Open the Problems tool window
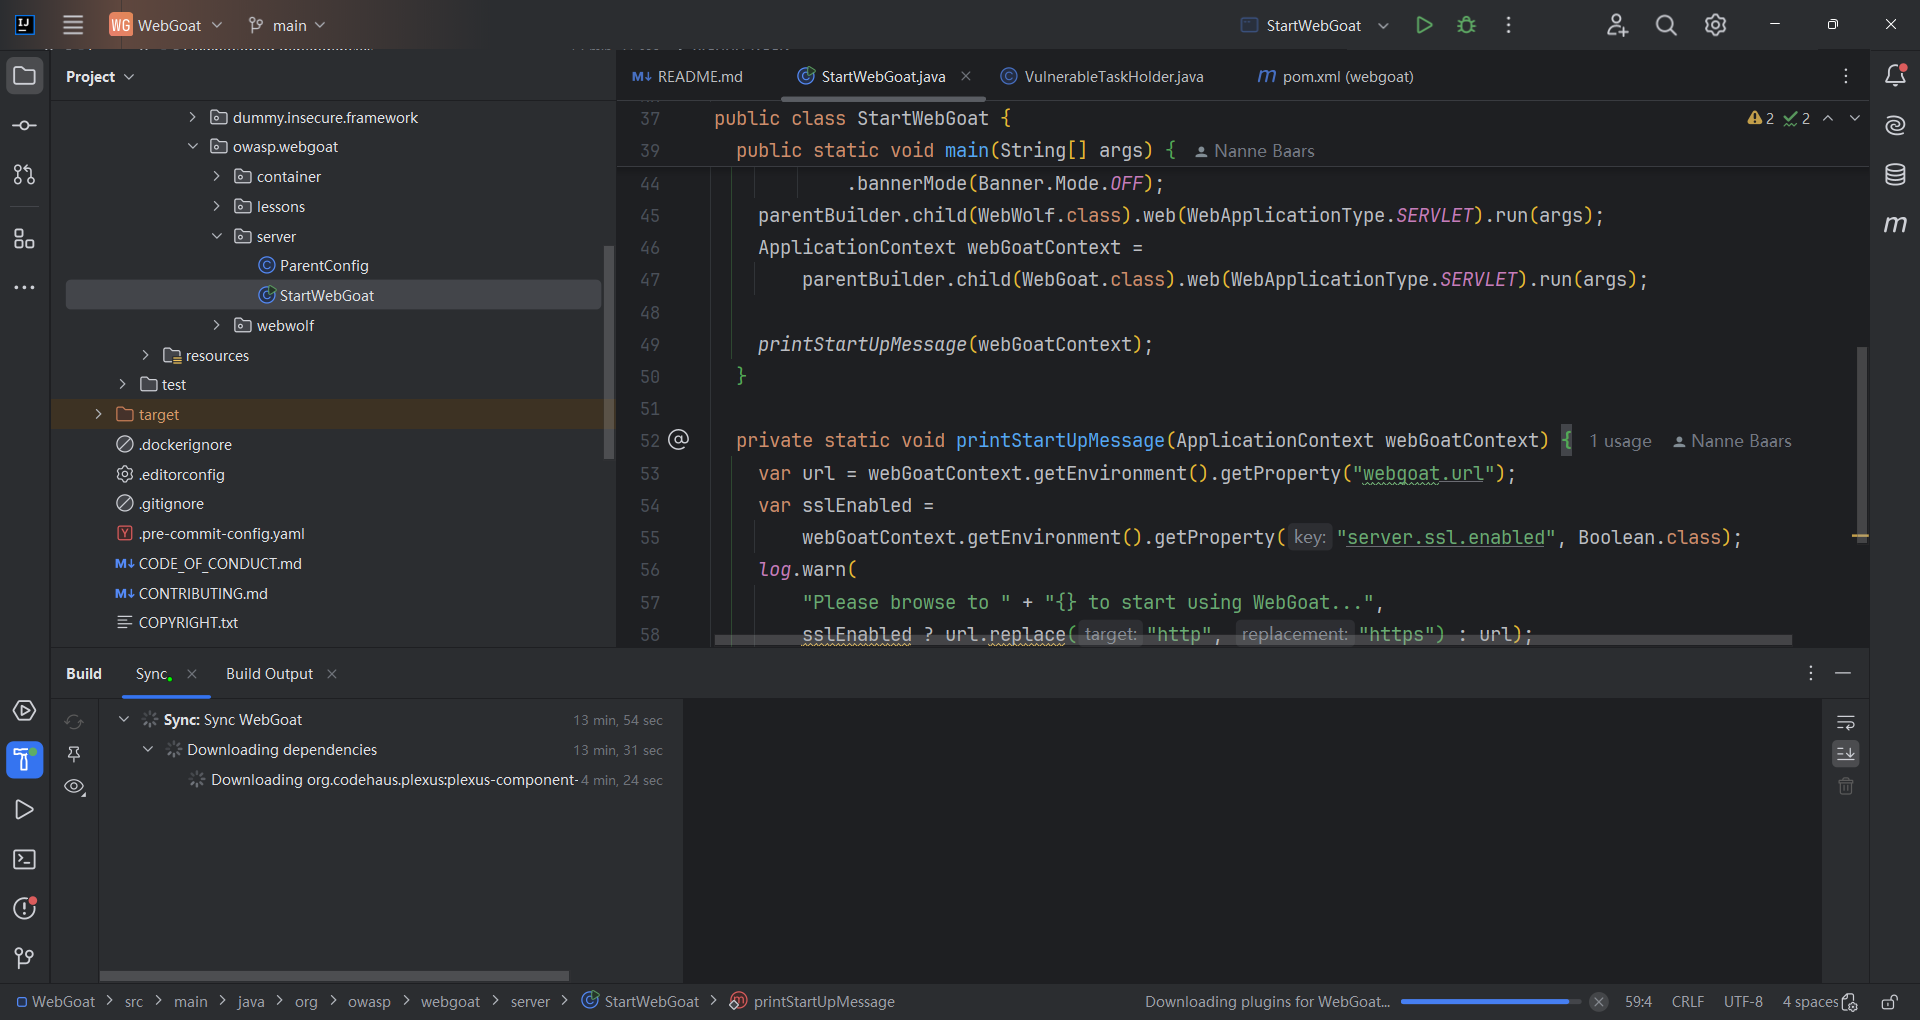The image size is (1920, 1020). [25, 908]
